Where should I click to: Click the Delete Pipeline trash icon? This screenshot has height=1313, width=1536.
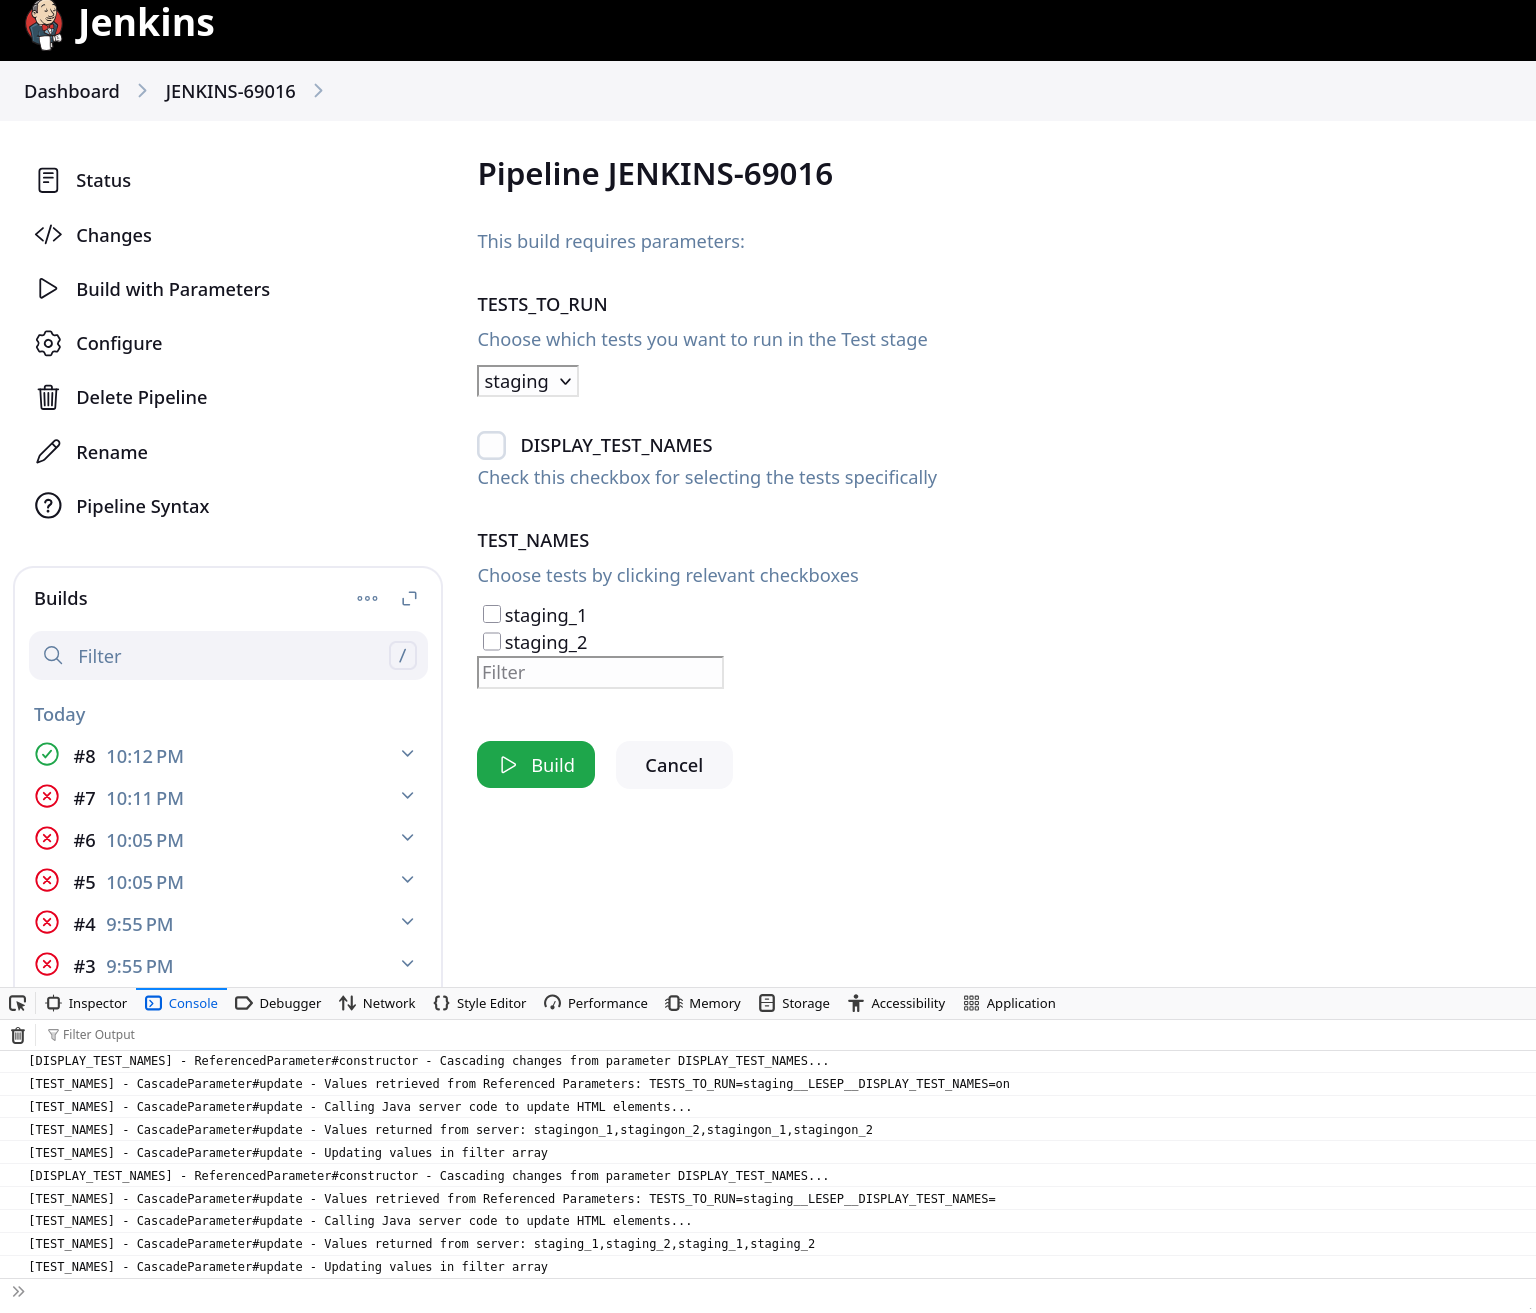click(48, 398)
